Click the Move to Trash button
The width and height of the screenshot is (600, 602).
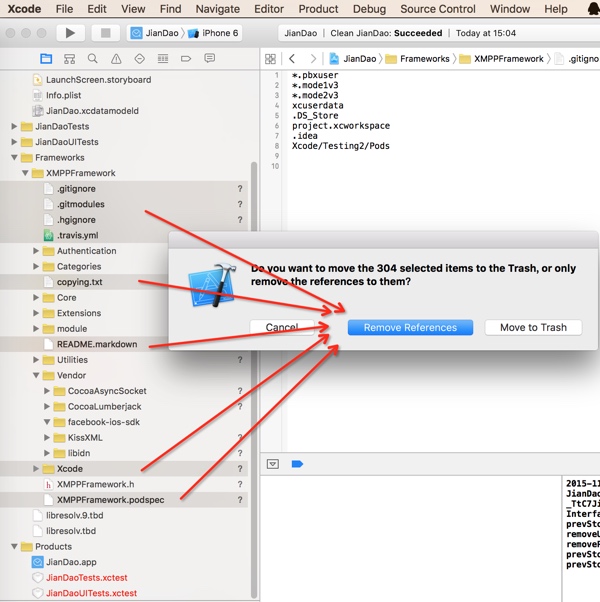pos(533,327)
